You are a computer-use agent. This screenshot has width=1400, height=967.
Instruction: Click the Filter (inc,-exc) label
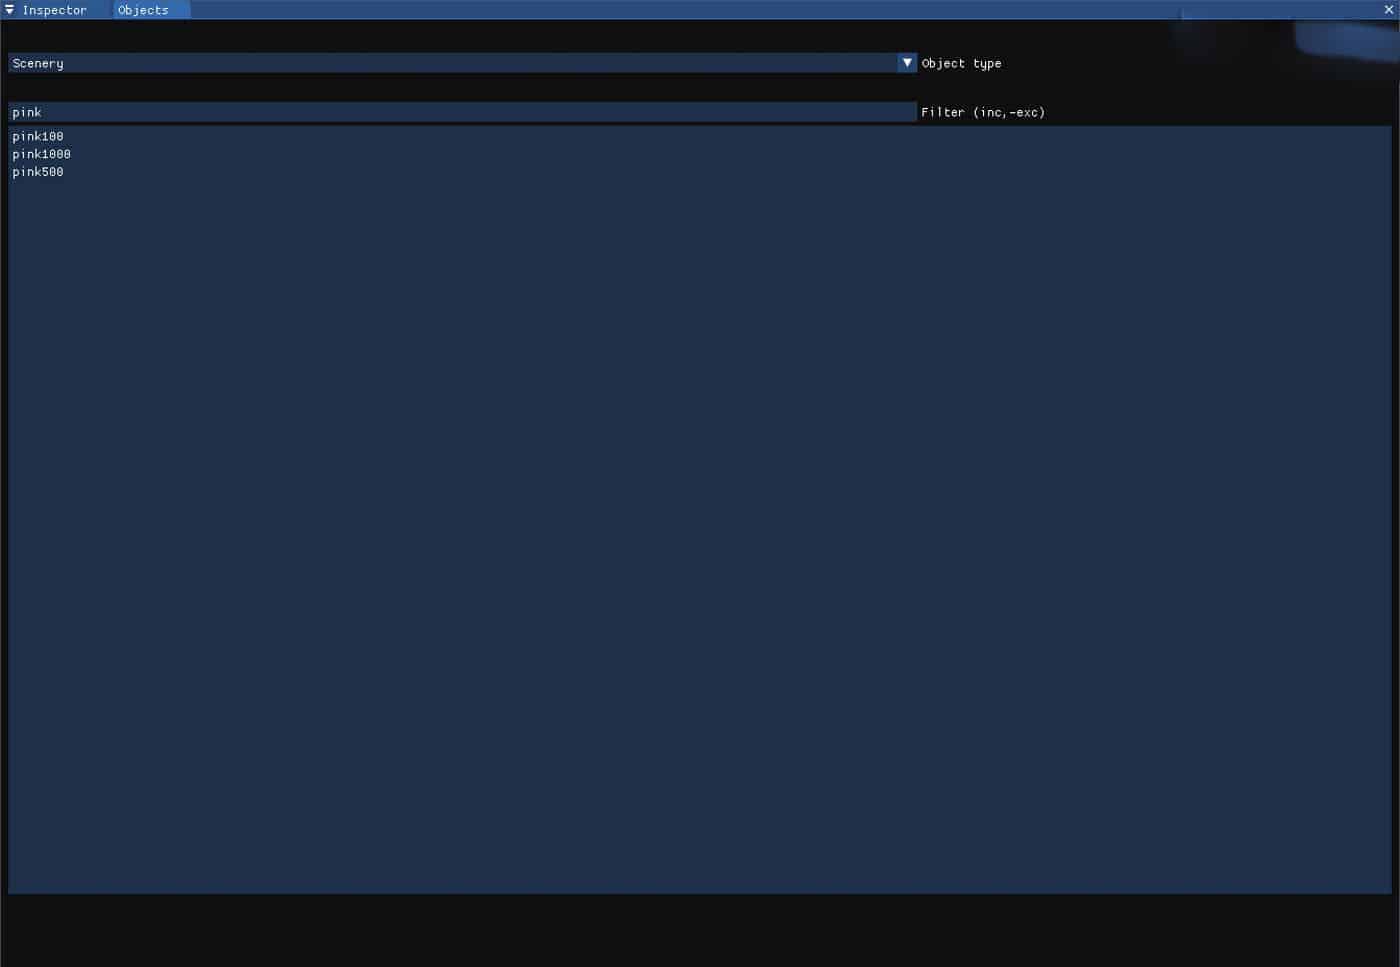pos(983,112)
